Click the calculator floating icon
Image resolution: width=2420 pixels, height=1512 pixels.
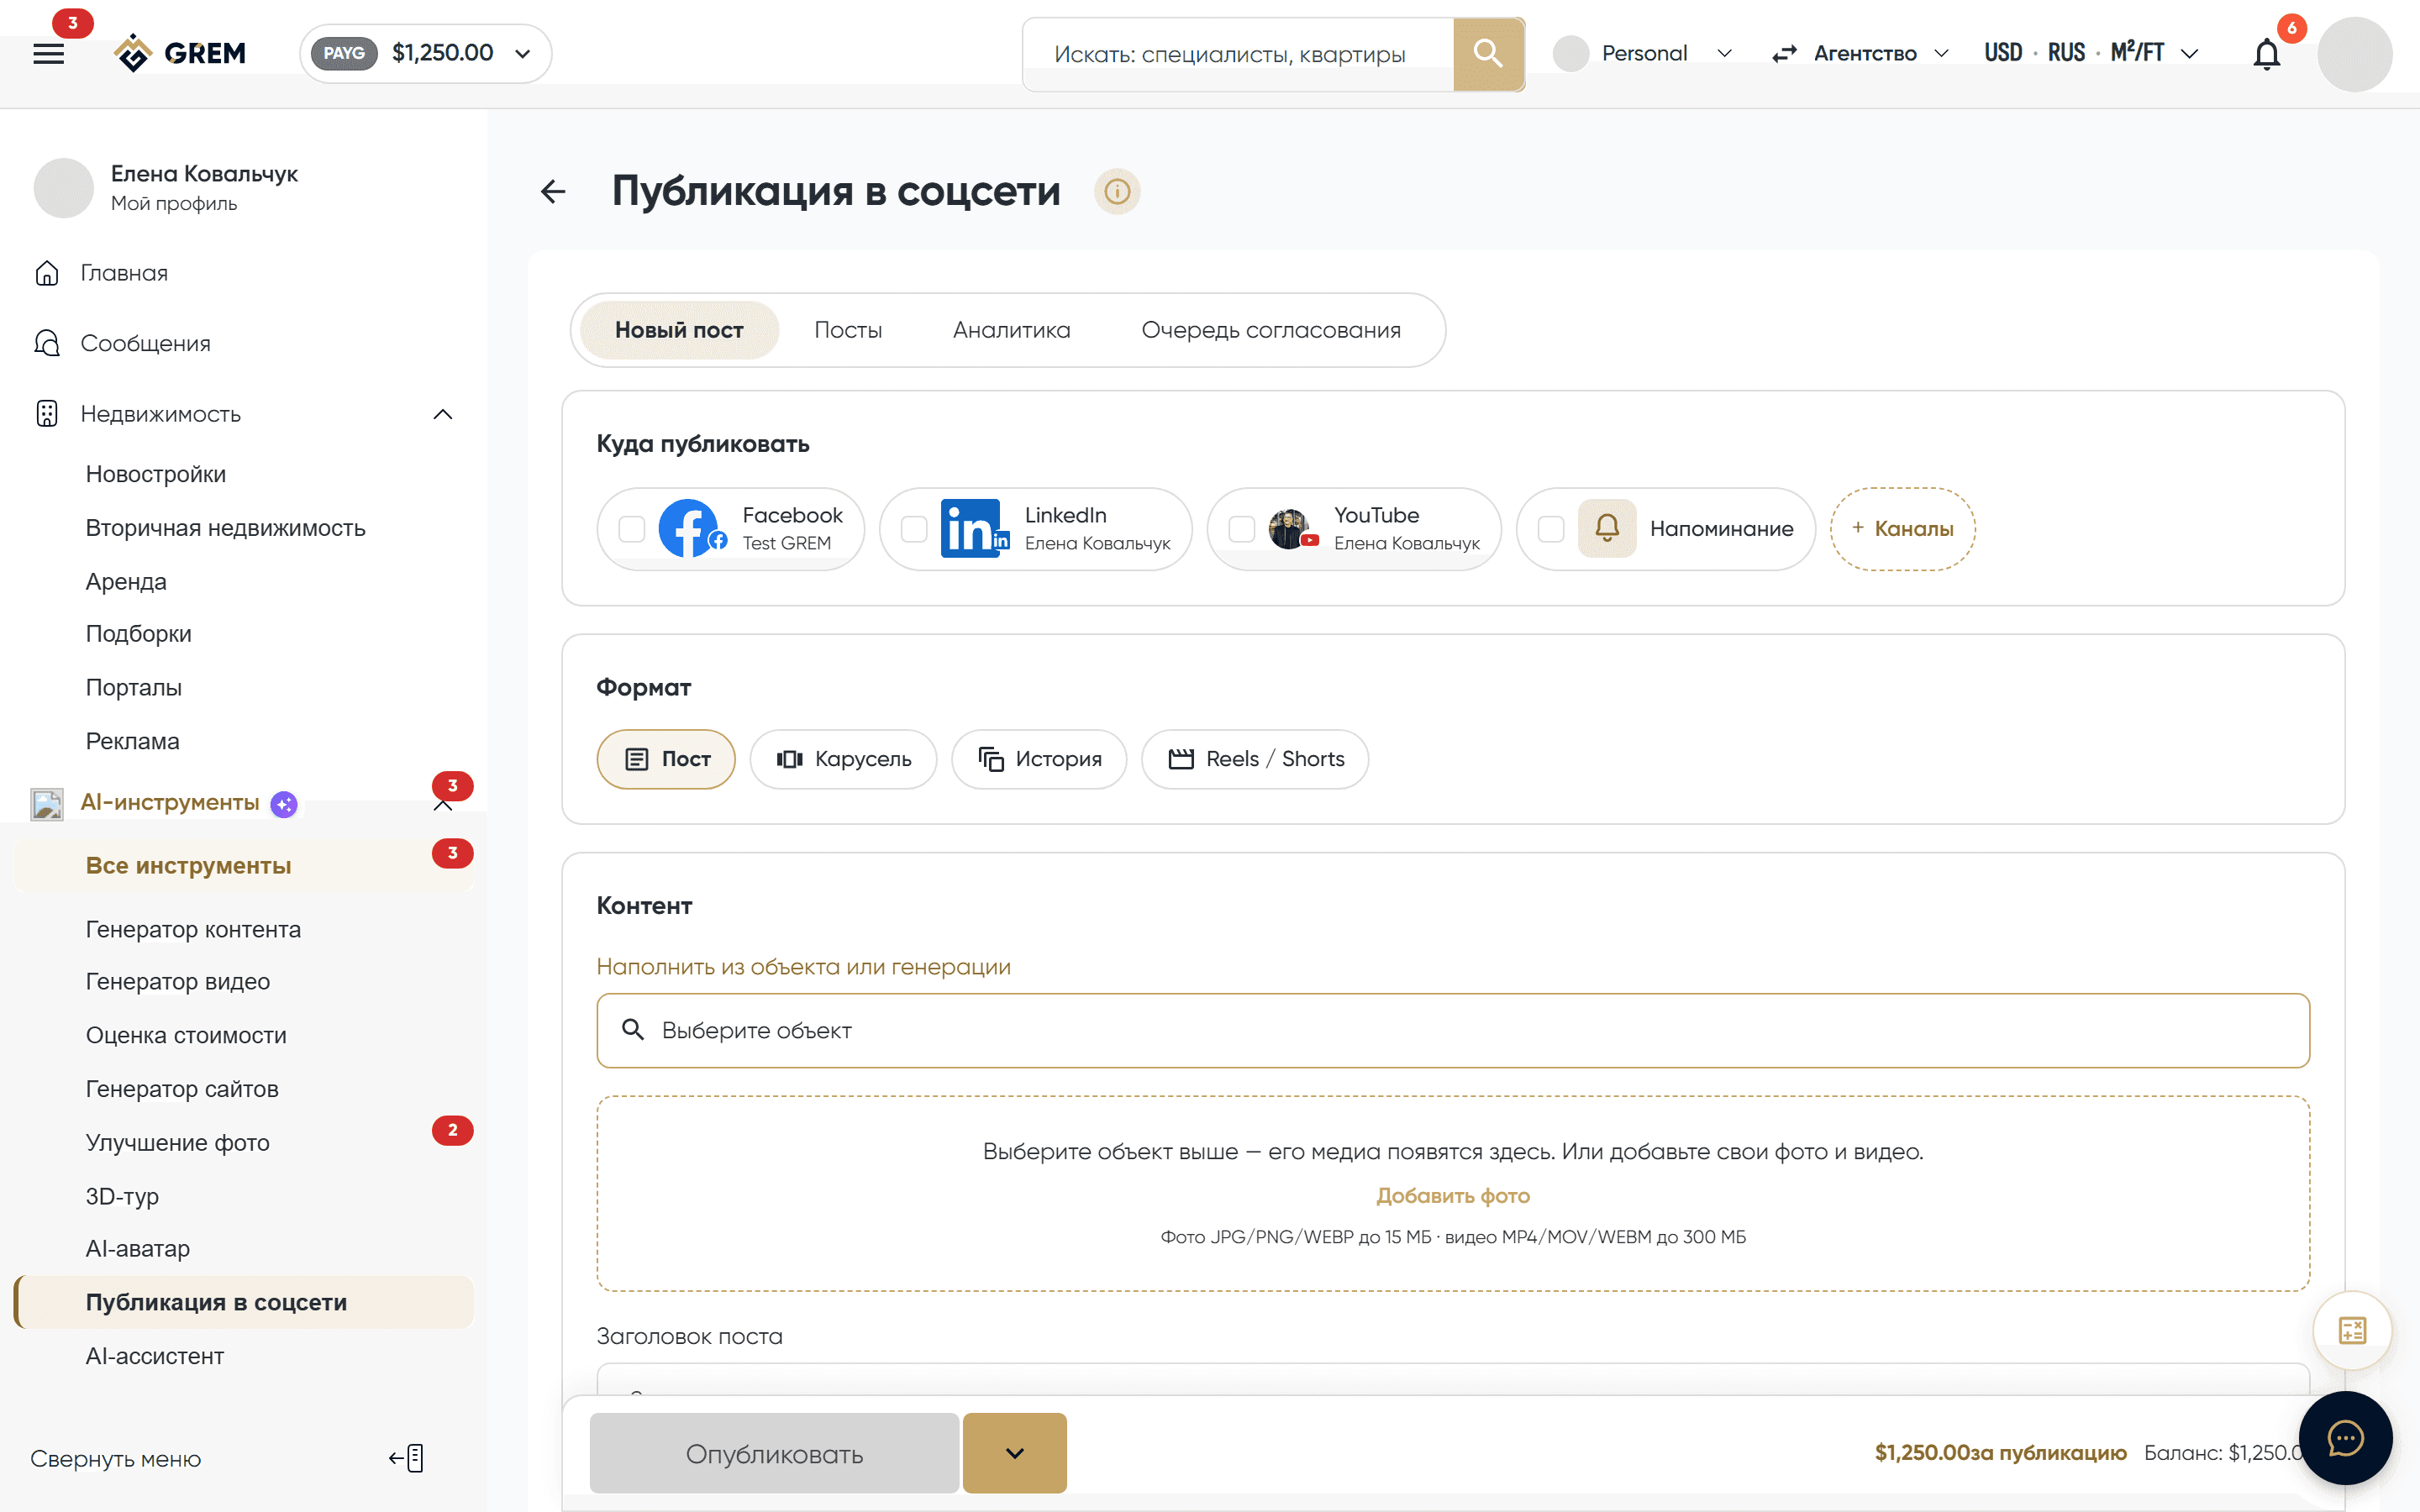(2352, 1330)
